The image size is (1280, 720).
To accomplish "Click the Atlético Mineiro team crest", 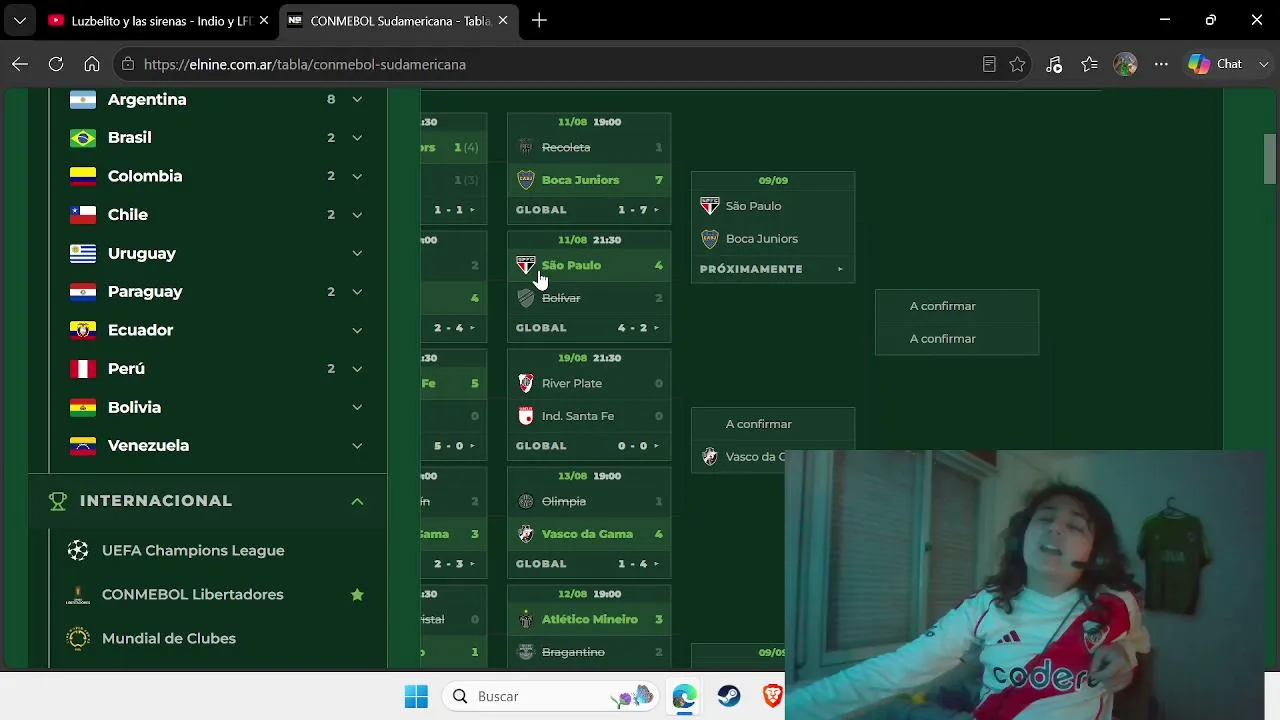I will pos(526,620).
